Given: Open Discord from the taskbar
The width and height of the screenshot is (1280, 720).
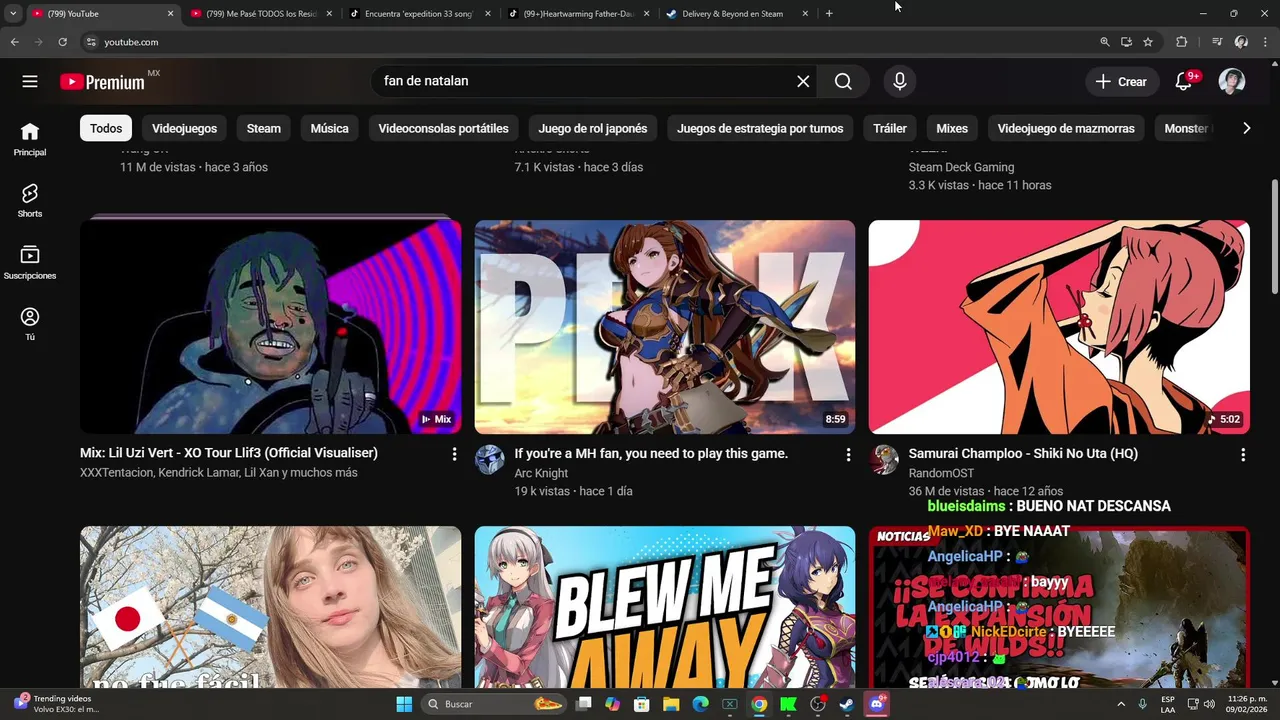Looking at the screenshot, I should 877,704.
